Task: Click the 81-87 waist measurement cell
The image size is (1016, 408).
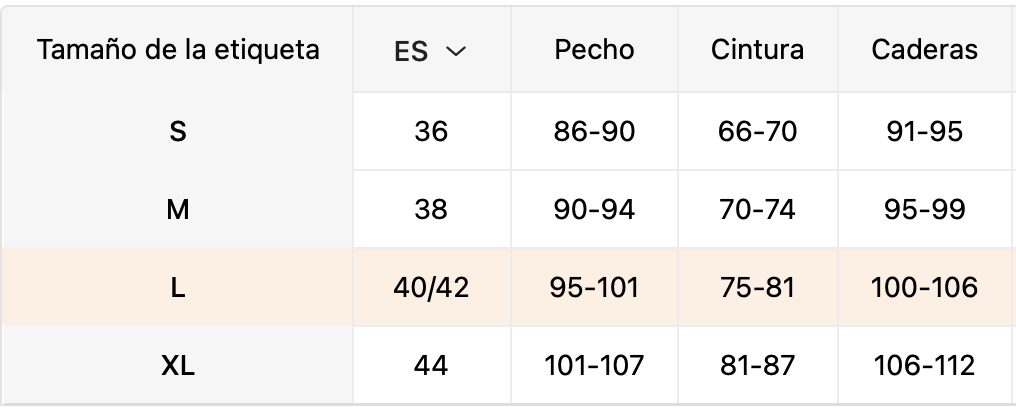Action: (x=757, y=366)
